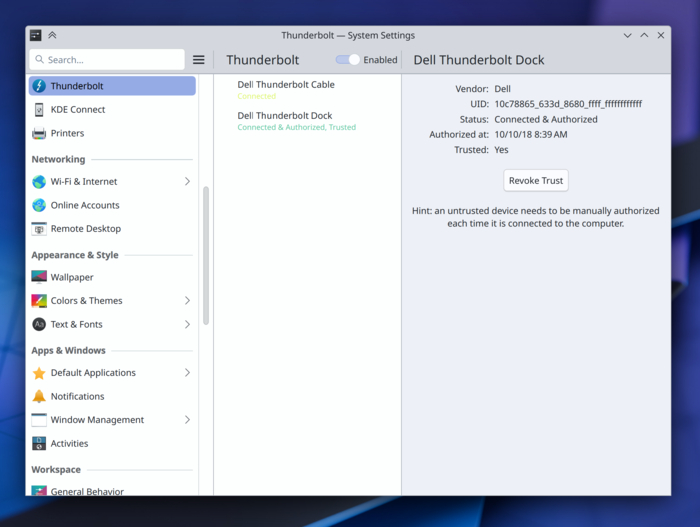The width and height of the screenshot is (700, 527).
Task: Expand the Wi-Fi & Internet submenu arrow
Action: [x=187, y=182]
